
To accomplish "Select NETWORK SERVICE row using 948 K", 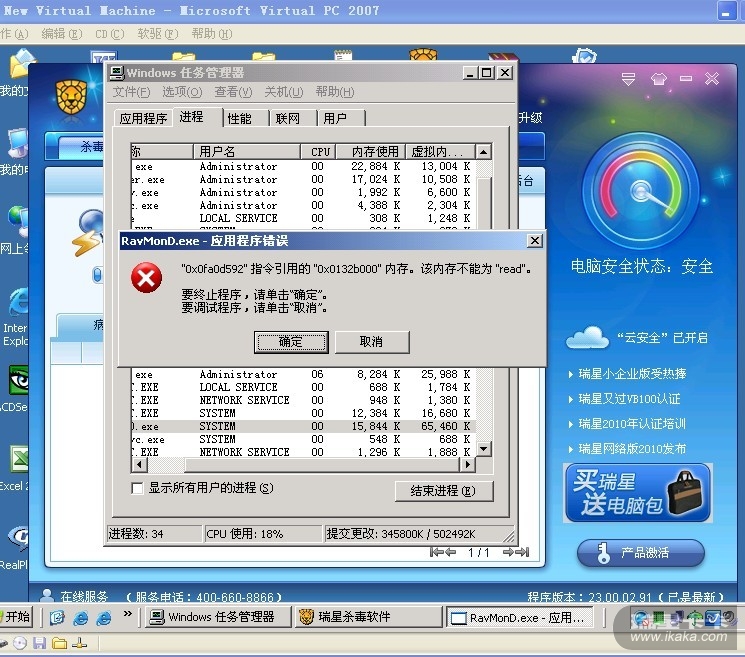I will tap(303, 400).
